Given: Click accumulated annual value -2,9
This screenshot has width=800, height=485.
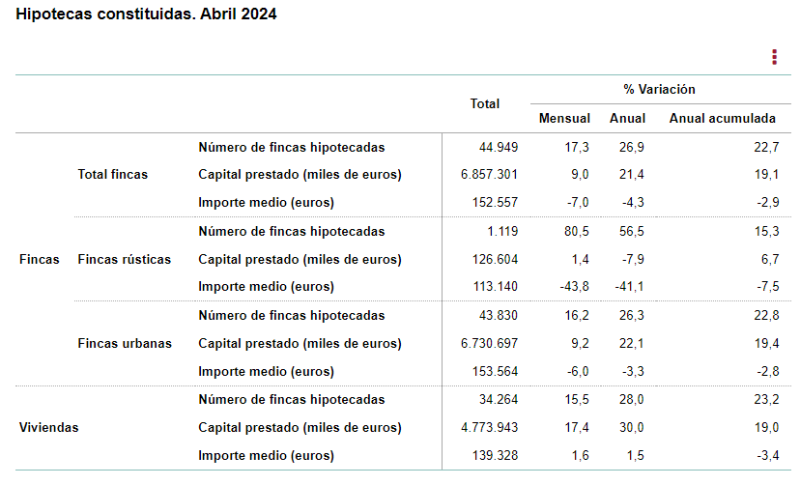Looking at the screenshot, I should coord(768,202).
